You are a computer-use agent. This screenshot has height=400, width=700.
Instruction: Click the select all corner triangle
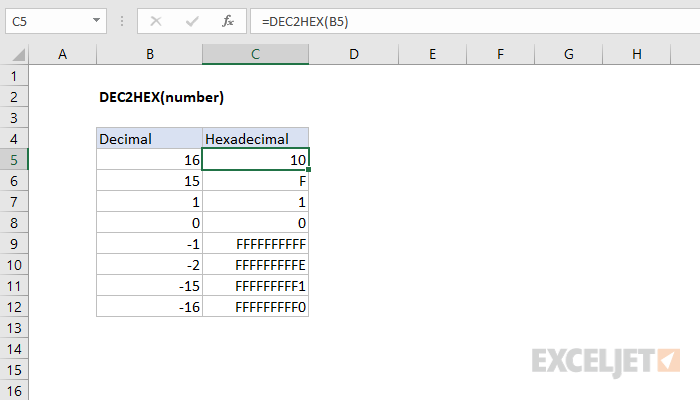(x=19, y=55)
